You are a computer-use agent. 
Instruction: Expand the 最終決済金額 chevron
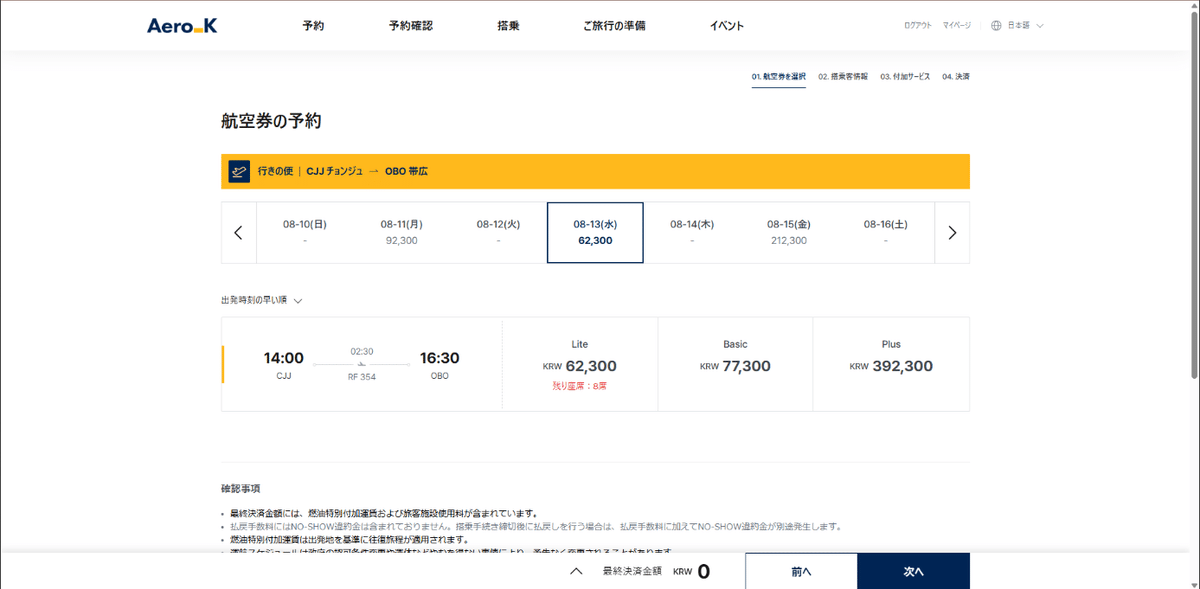tap(576, 572)
